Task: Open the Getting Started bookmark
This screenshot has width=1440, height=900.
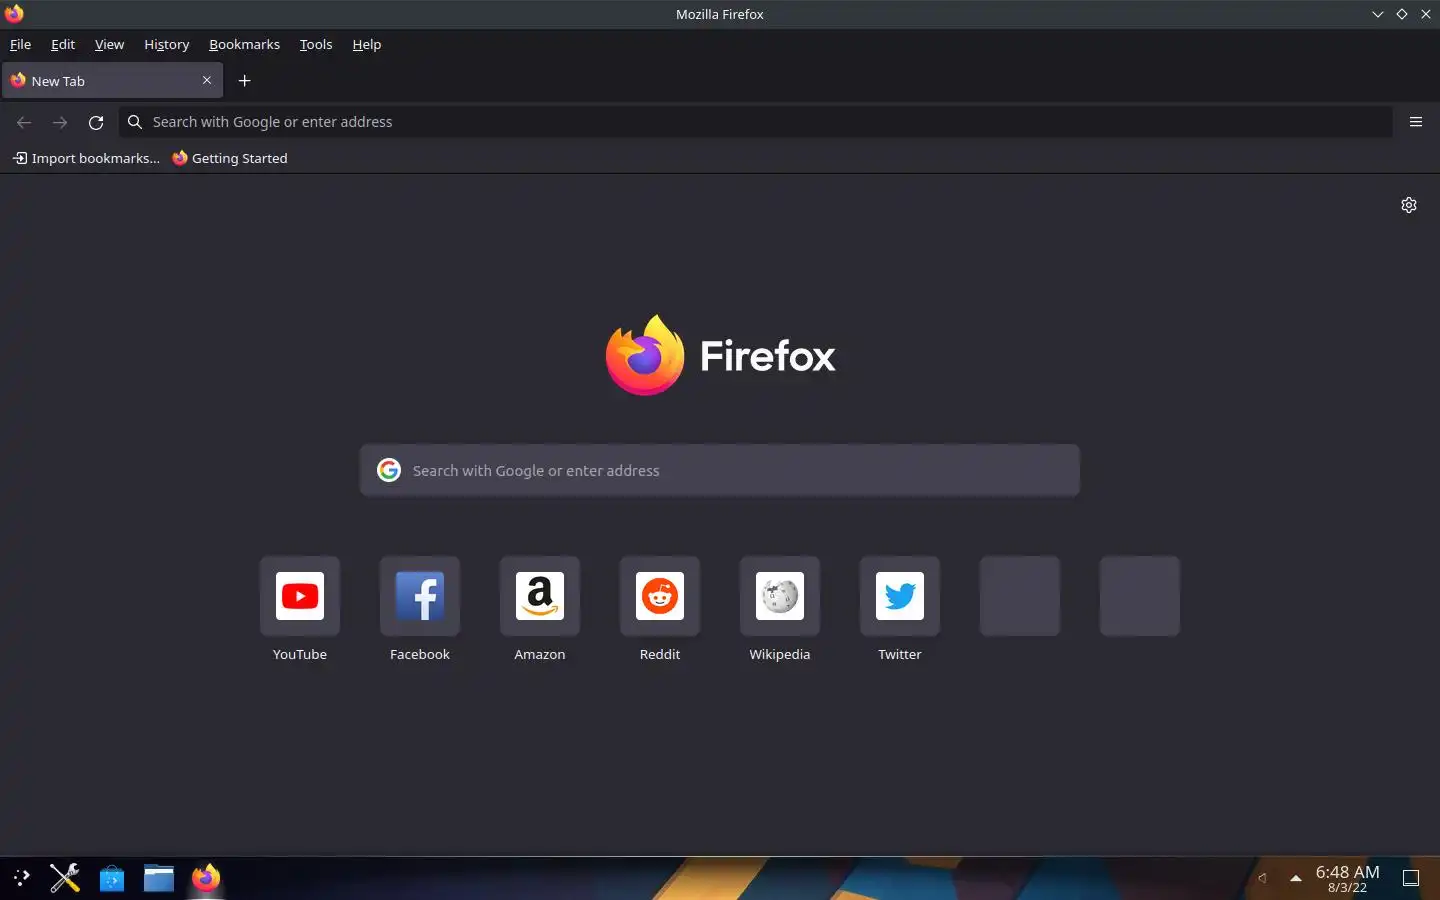Action: pyautogui.click(x=230, y=158)
